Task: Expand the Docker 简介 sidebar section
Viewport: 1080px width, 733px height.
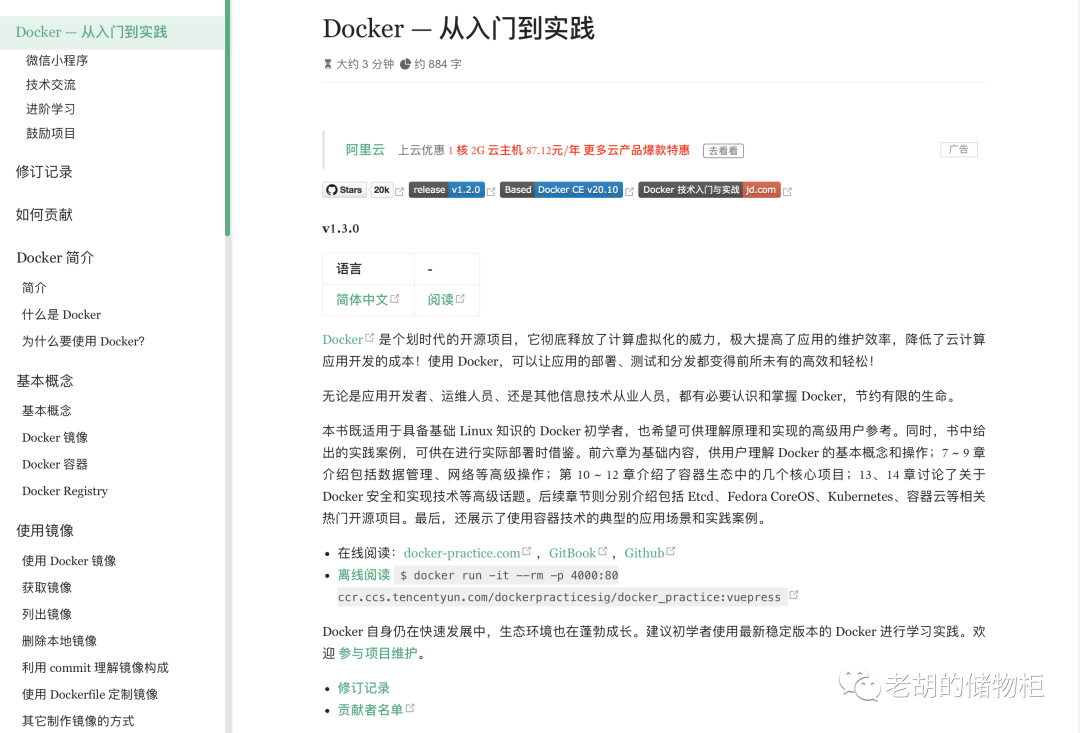Action: click(55, 258)
